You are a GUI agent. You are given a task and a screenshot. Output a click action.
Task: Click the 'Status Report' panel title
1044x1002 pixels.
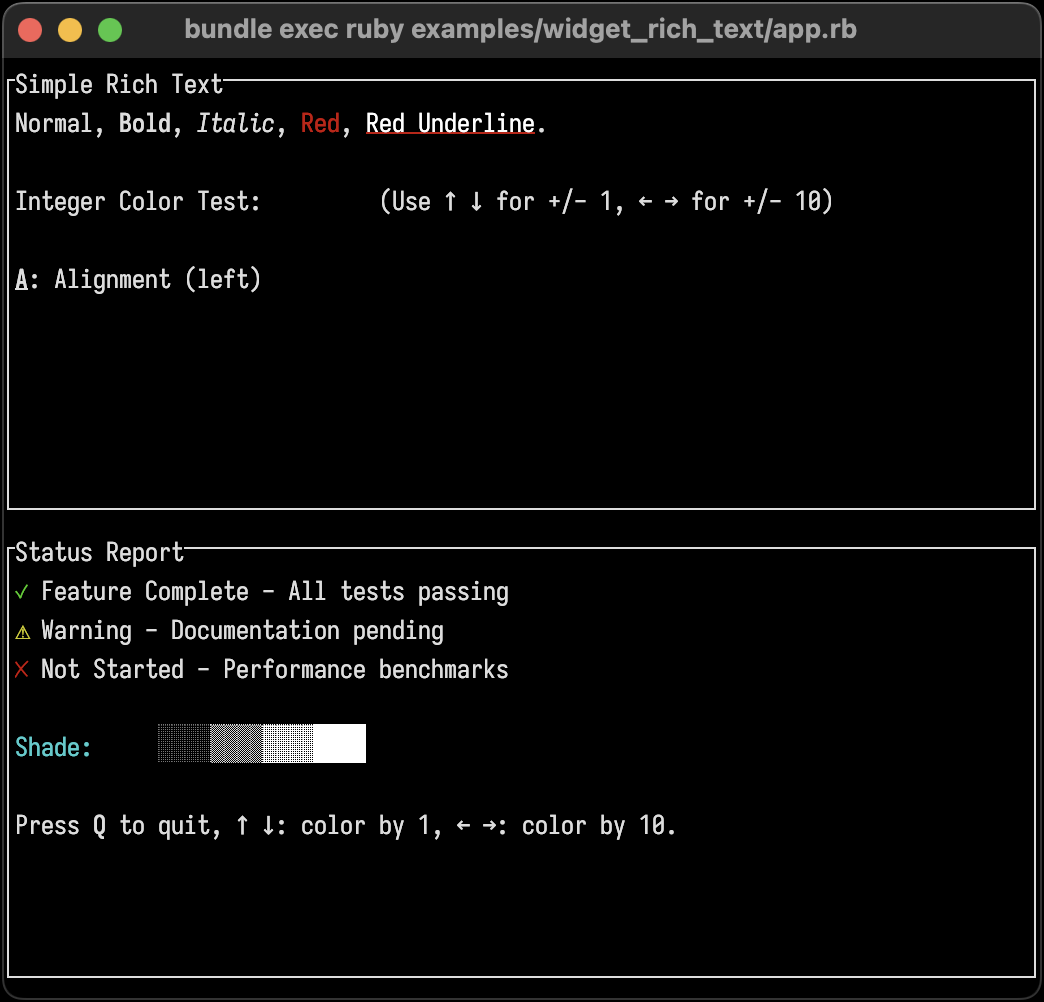click(99, 553)
